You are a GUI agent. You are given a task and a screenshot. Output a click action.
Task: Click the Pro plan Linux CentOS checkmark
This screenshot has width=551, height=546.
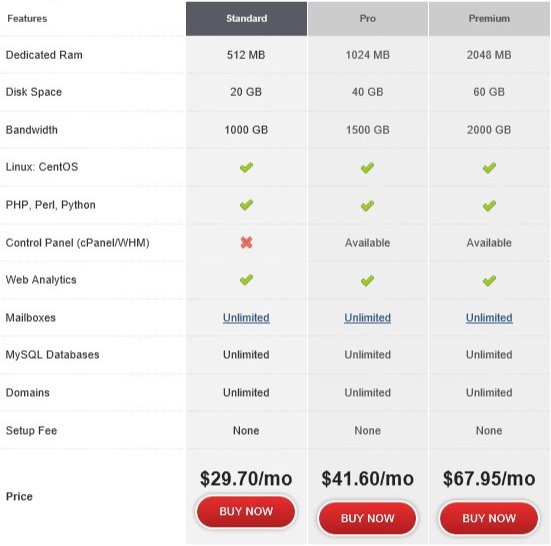click(x=367, y=168)
